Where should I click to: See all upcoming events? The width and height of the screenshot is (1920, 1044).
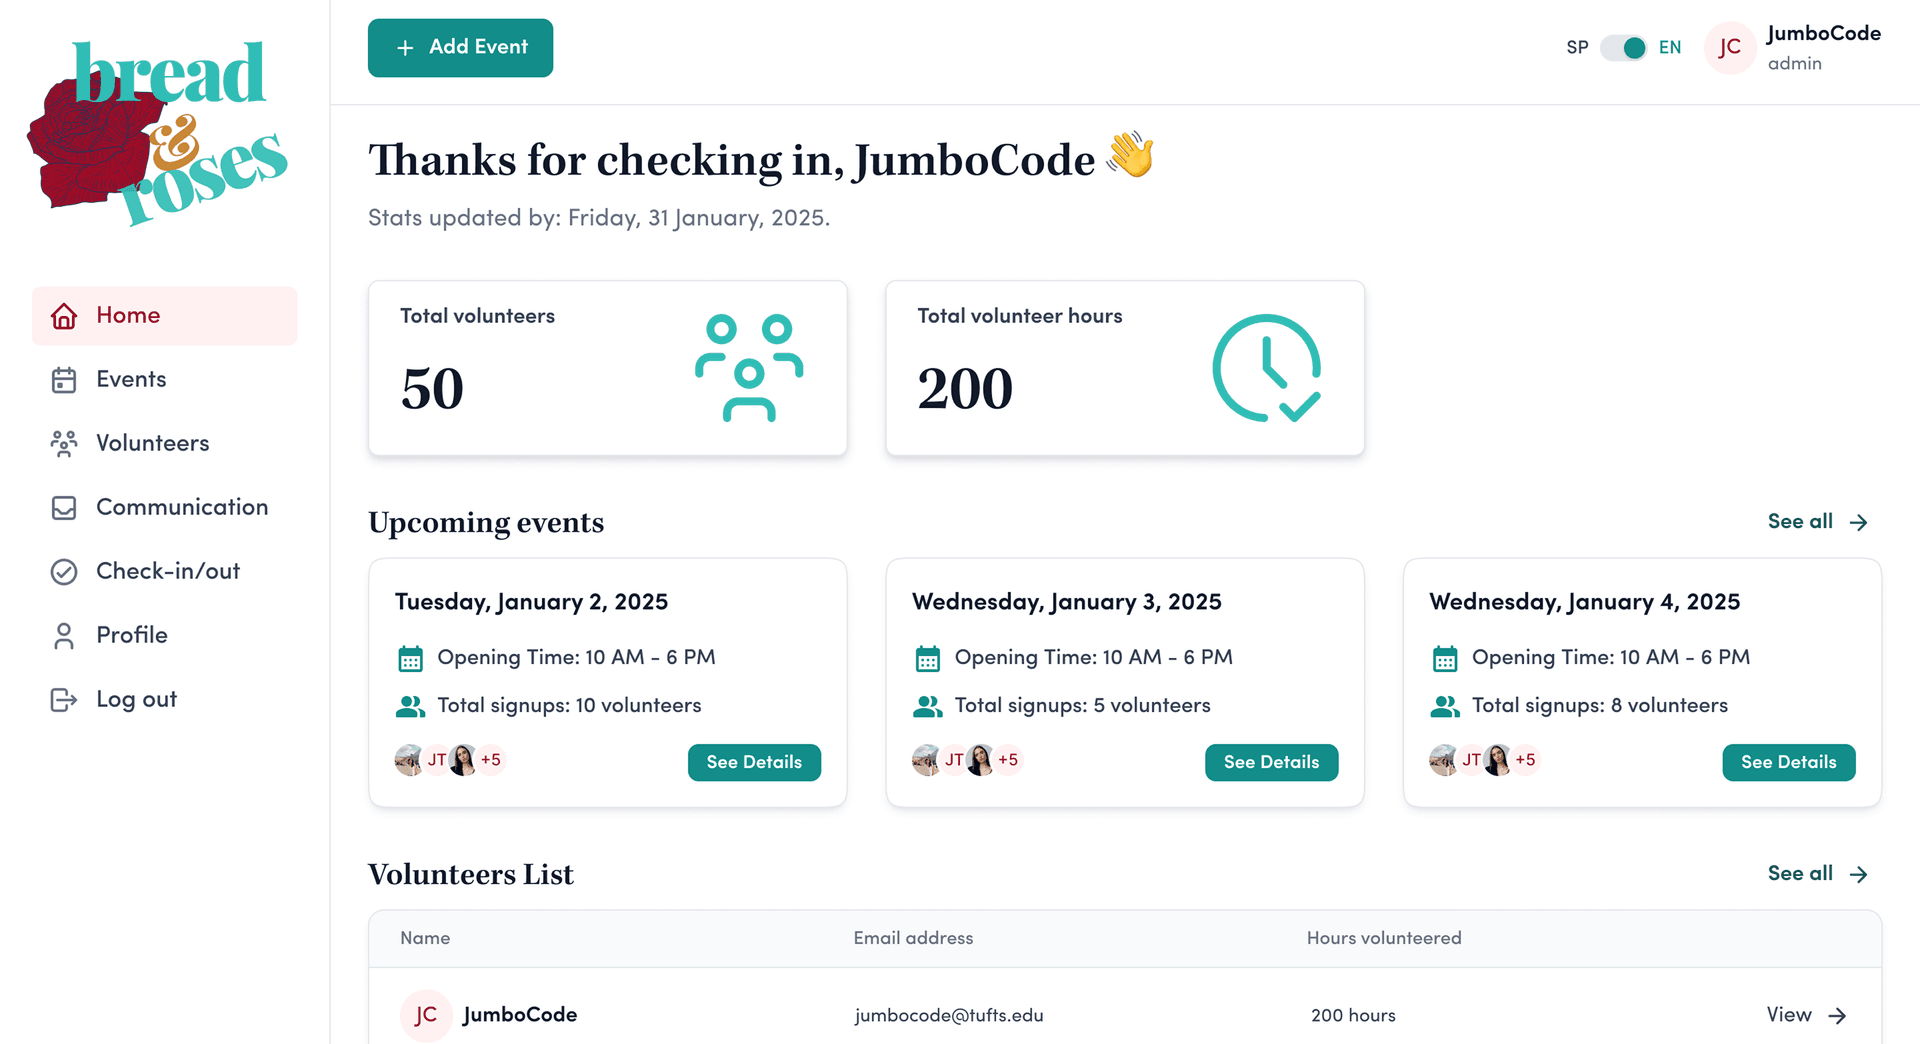coord(1816,522)
